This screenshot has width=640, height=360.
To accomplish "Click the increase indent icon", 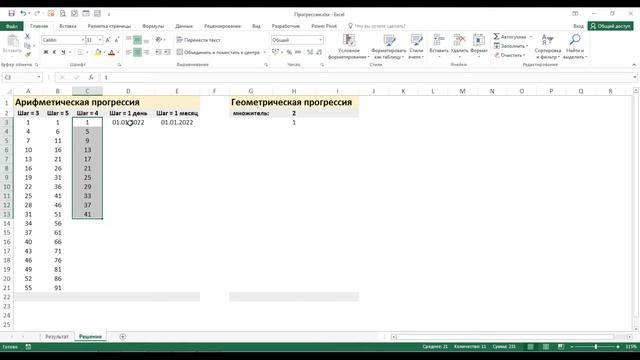I will 167,52.
